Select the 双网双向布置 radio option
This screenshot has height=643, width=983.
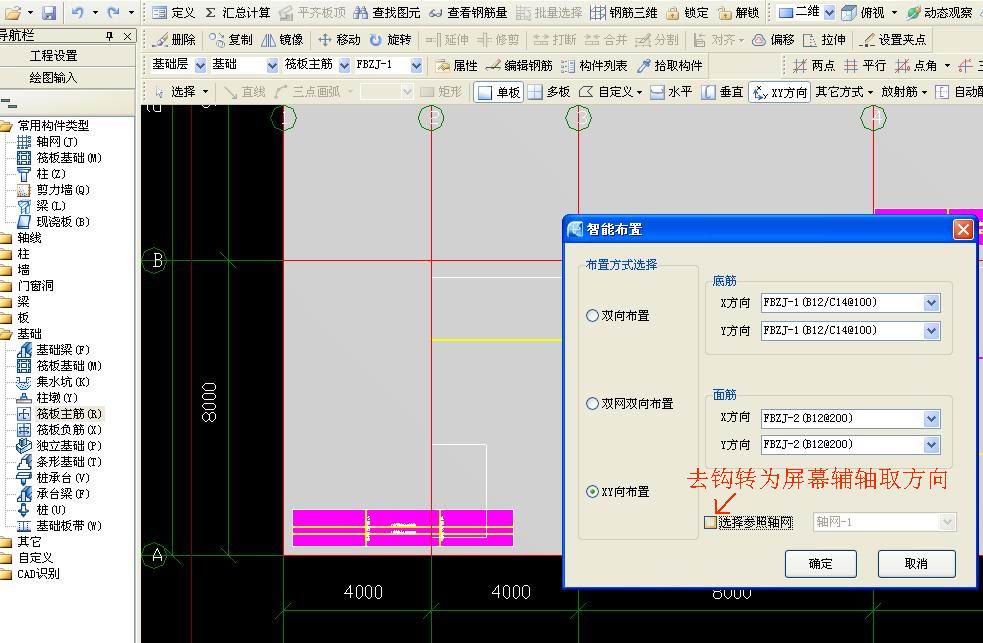[592, 404]
